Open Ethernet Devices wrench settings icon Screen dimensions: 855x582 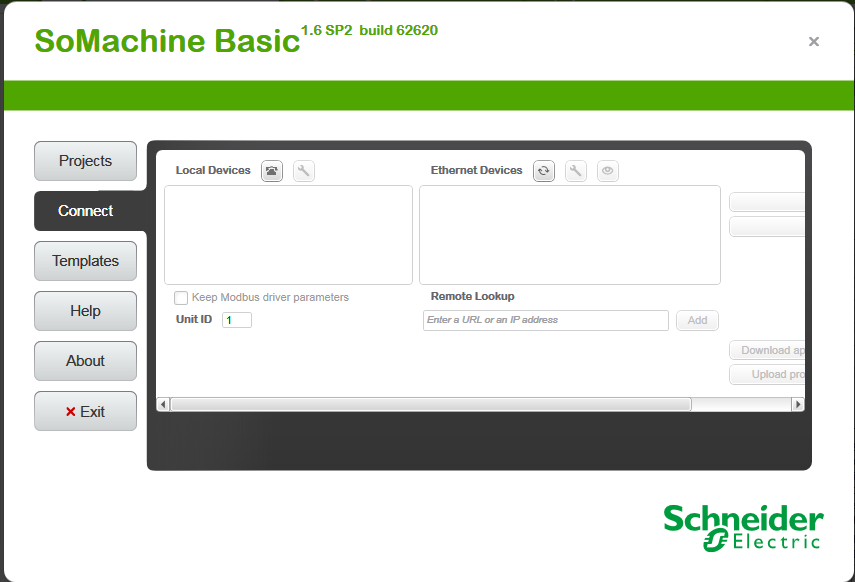point(575,170)
